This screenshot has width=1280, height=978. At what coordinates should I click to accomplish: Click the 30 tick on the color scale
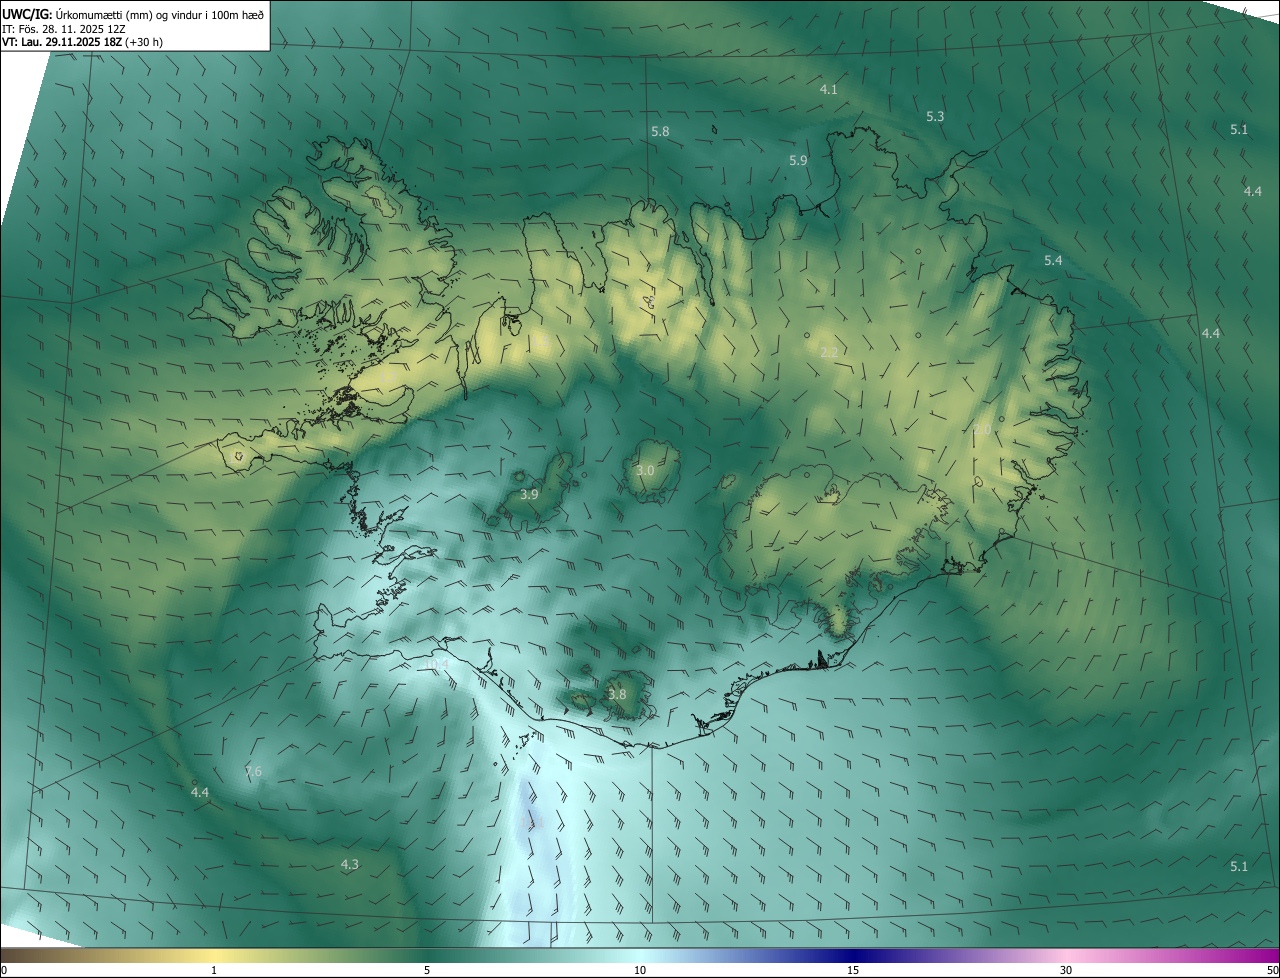1066,971
